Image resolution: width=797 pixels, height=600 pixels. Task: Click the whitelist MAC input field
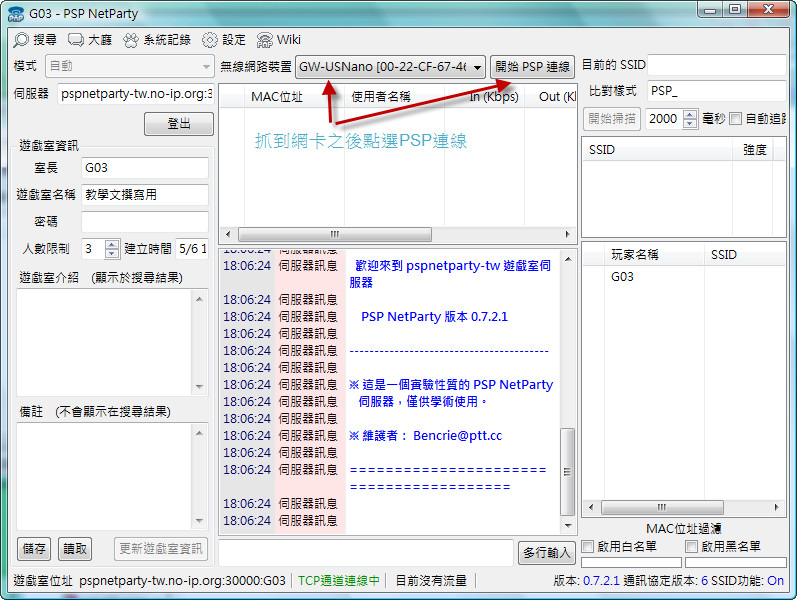click(631, 562)
